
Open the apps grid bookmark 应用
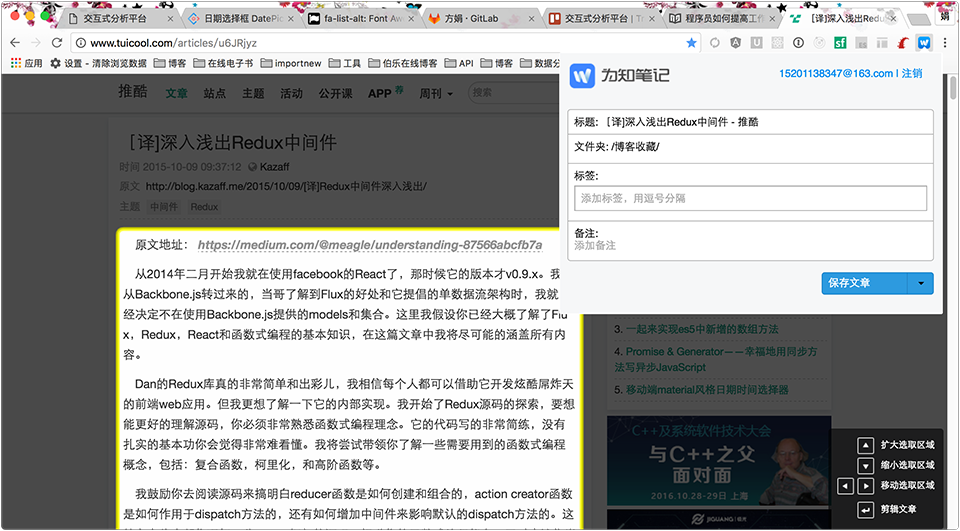coord(26,63)
